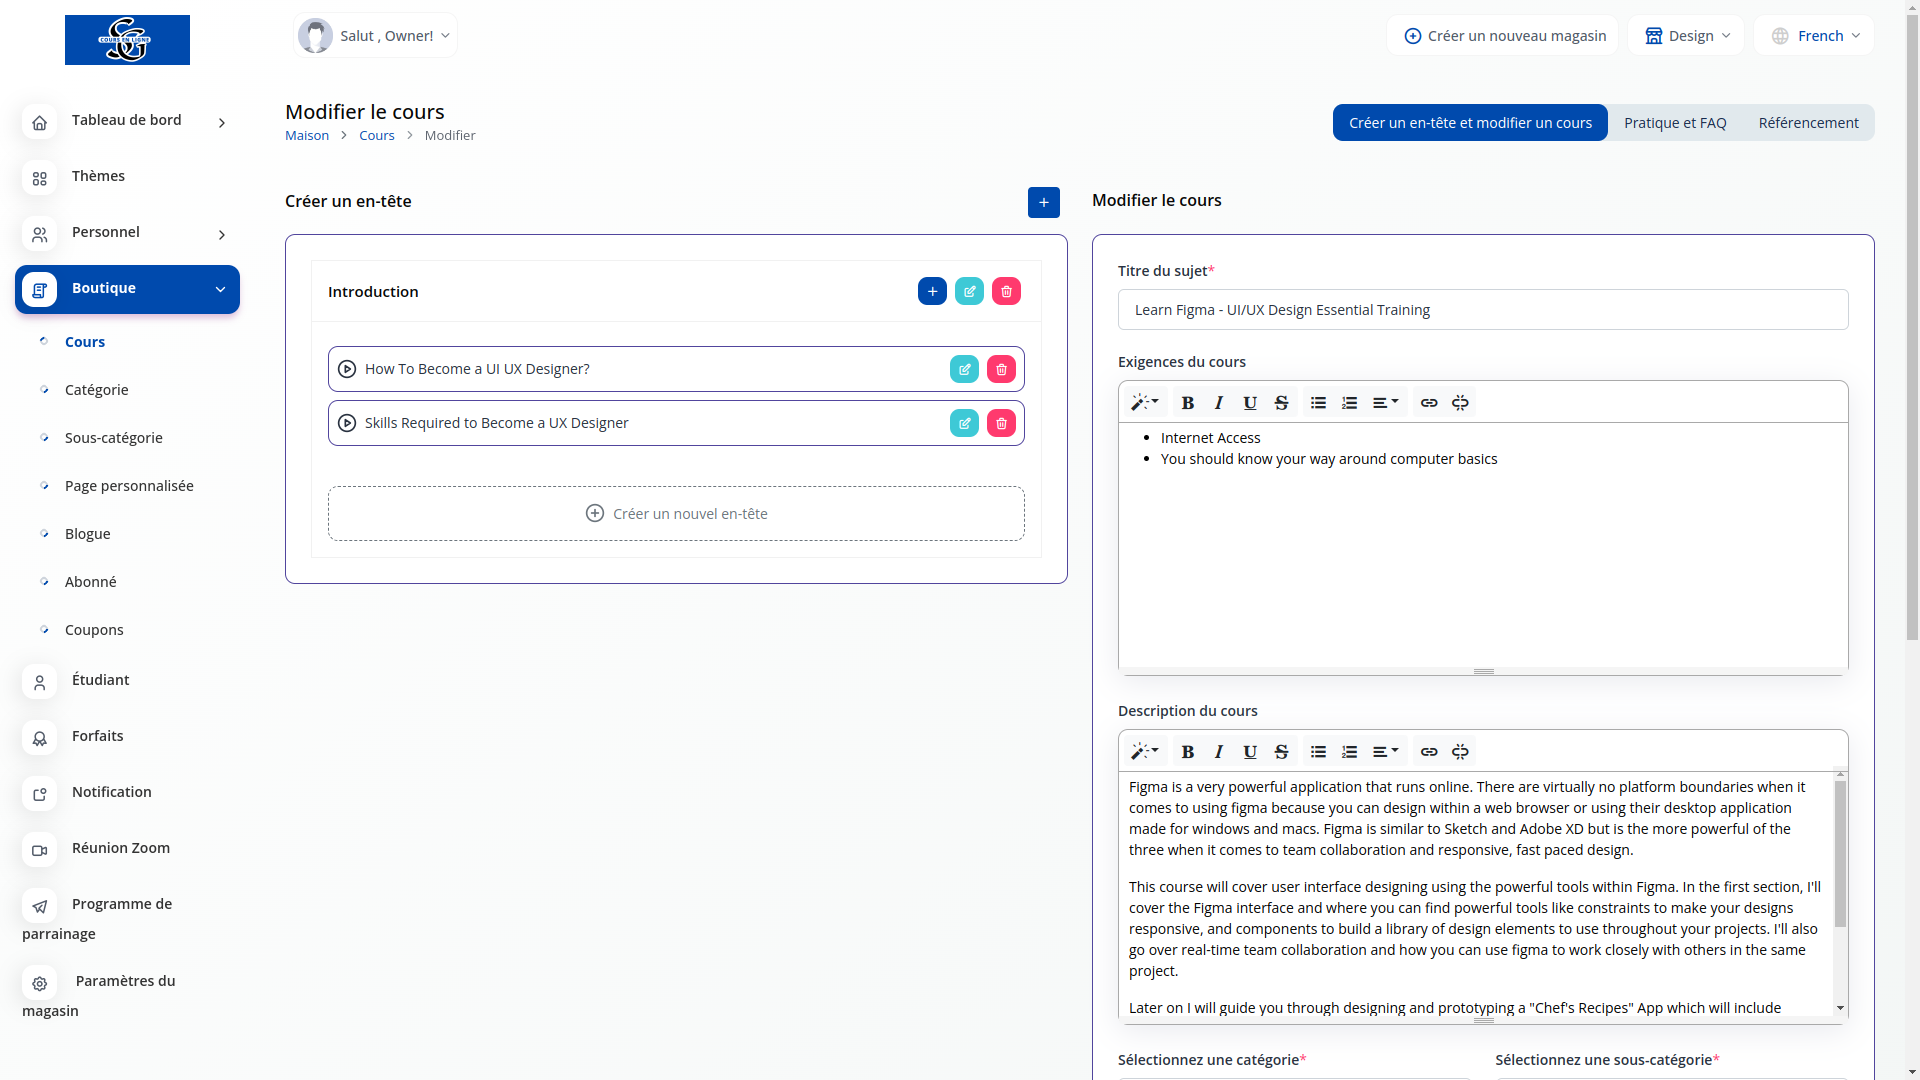The height and width of the screenshot is (1080, 1920).
Task: Click 'Créer un nouveau magasin' button
Action: coord(1503,36)
